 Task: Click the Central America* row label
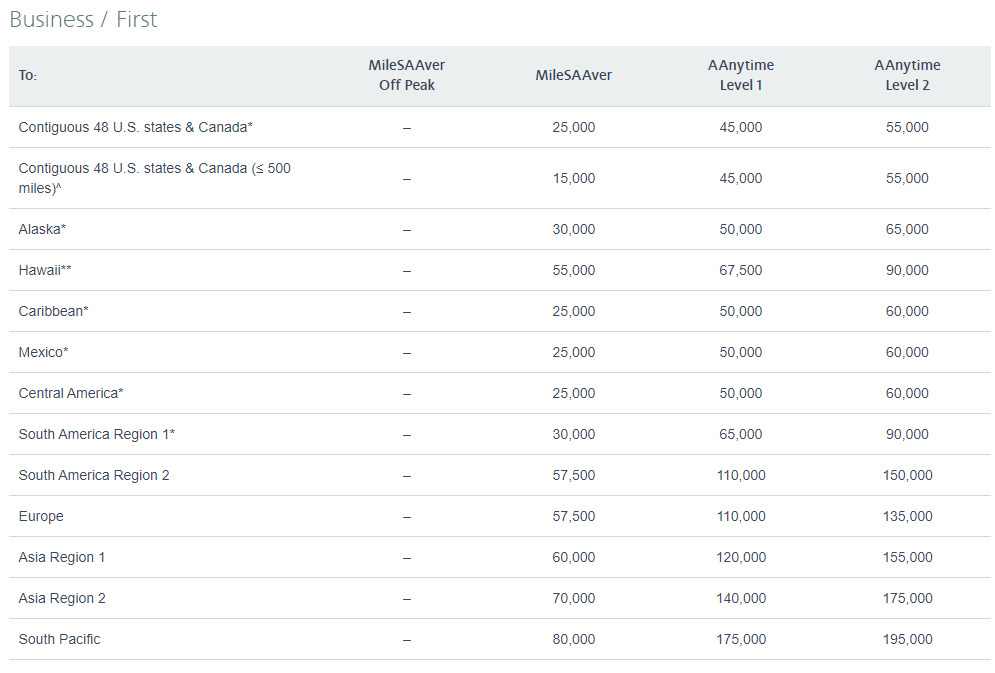click(x=71, y=393)
